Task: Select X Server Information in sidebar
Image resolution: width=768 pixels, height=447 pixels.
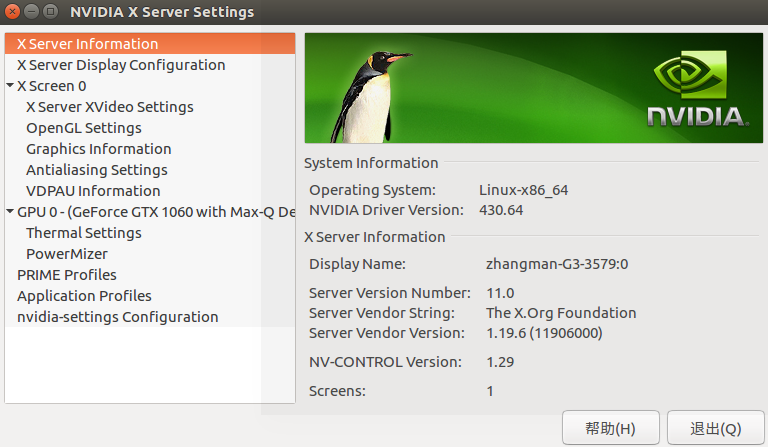Action: (150, 44)
